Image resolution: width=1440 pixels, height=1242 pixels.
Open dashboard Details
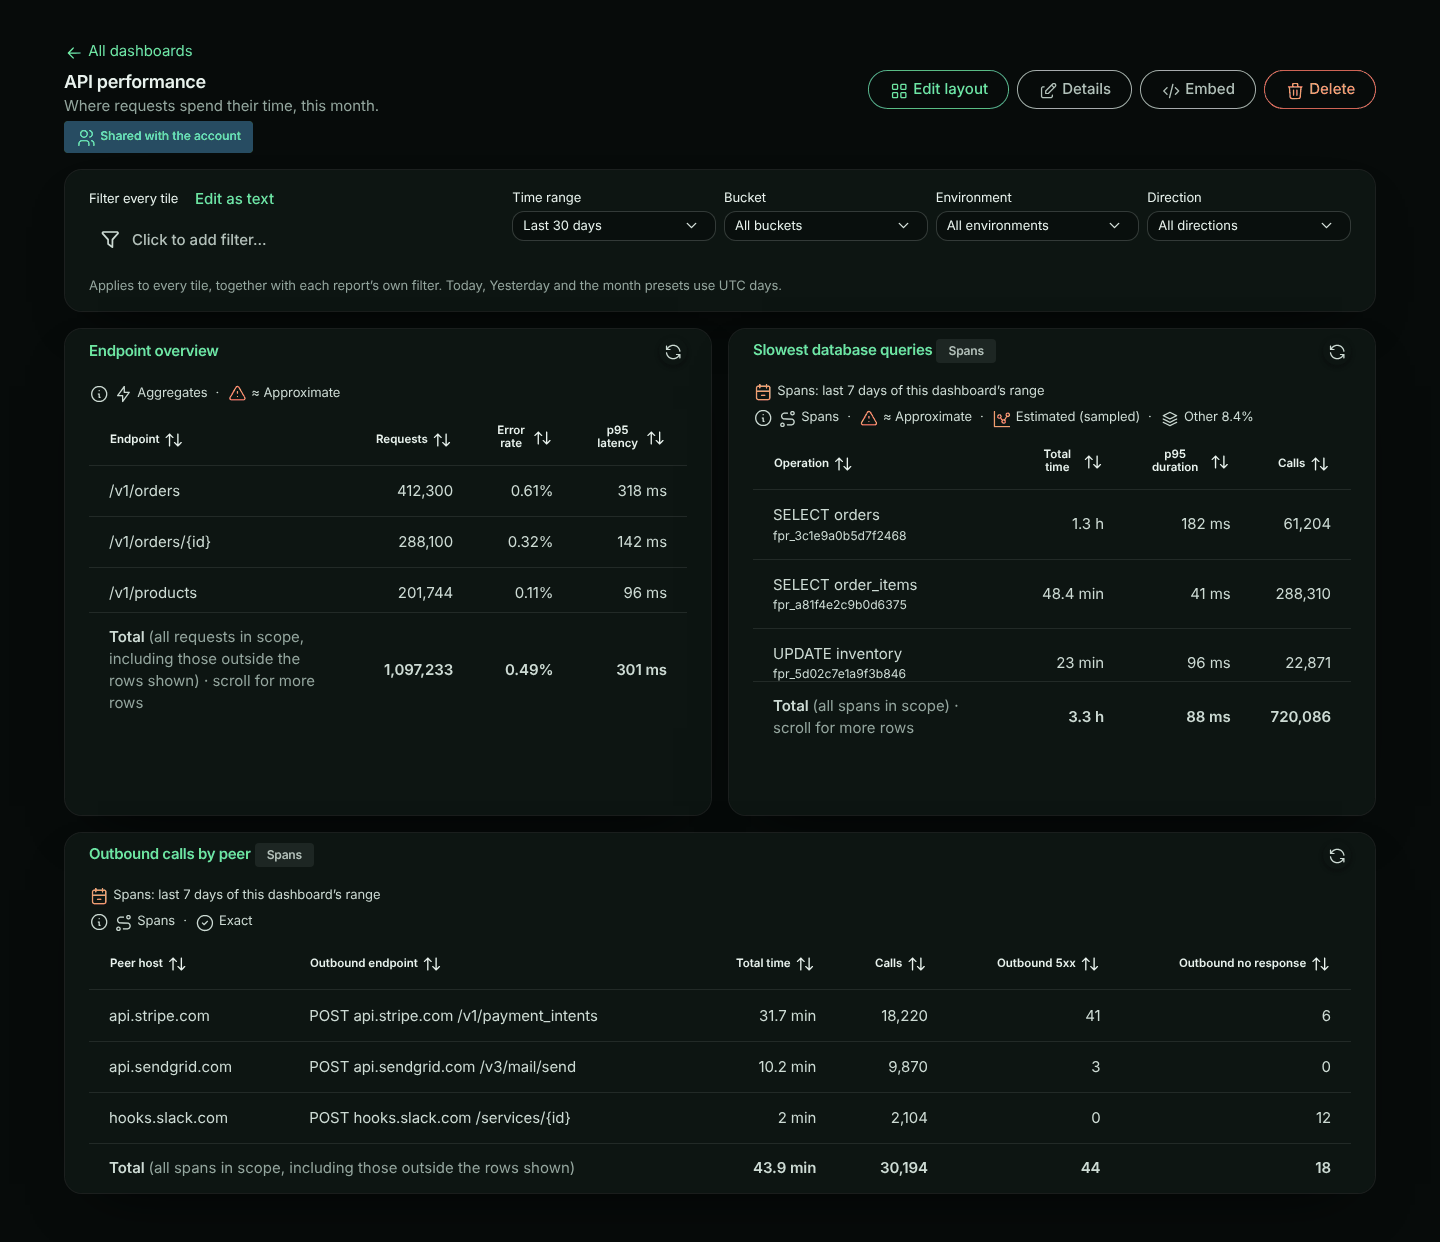click(x=1074, y=90)
